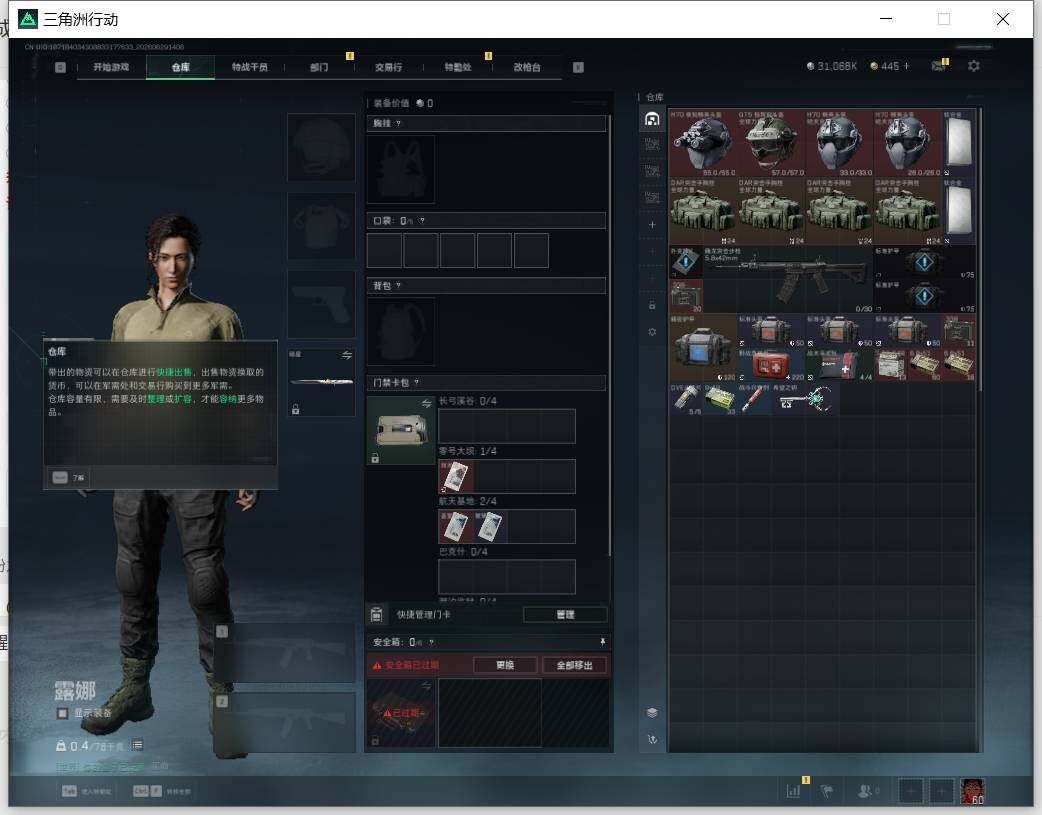
Task: Open the statistics bar chart icon
Action: 793,791
